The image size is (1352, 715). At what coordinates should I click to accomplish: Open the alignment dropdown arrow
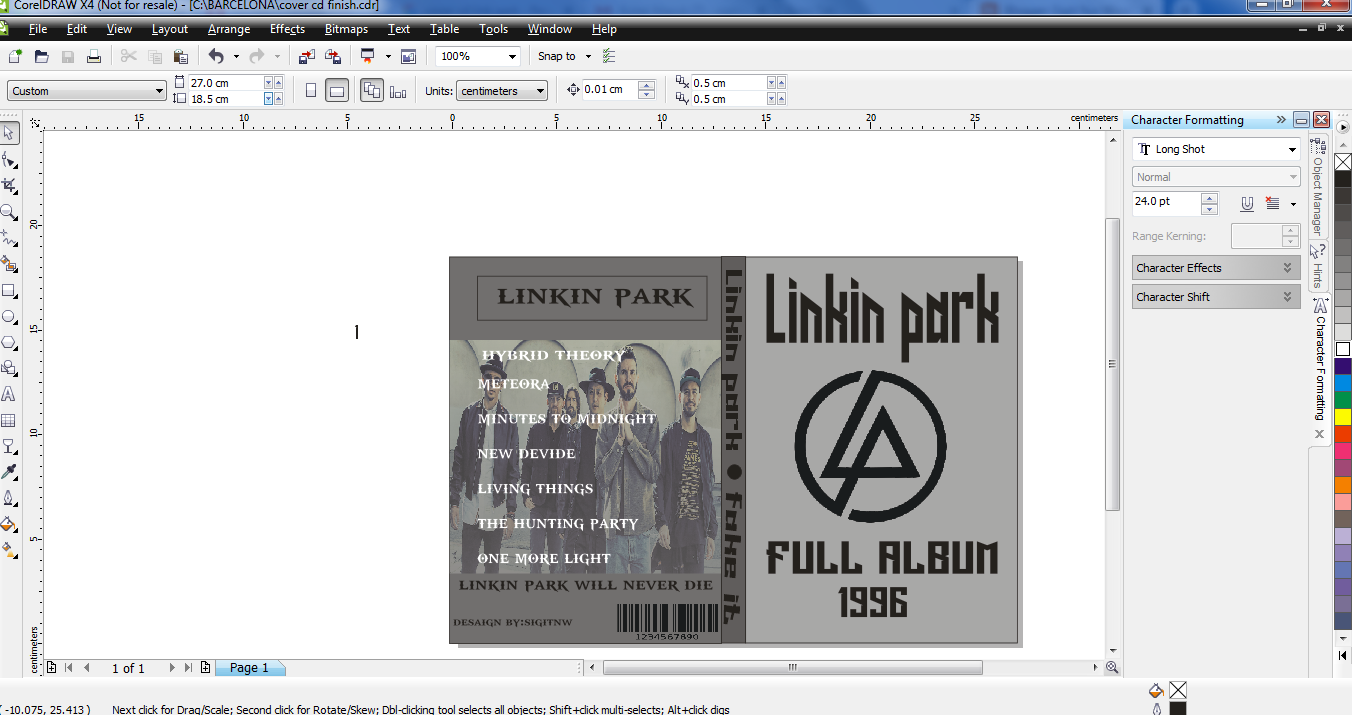[x=1293, y=204]
